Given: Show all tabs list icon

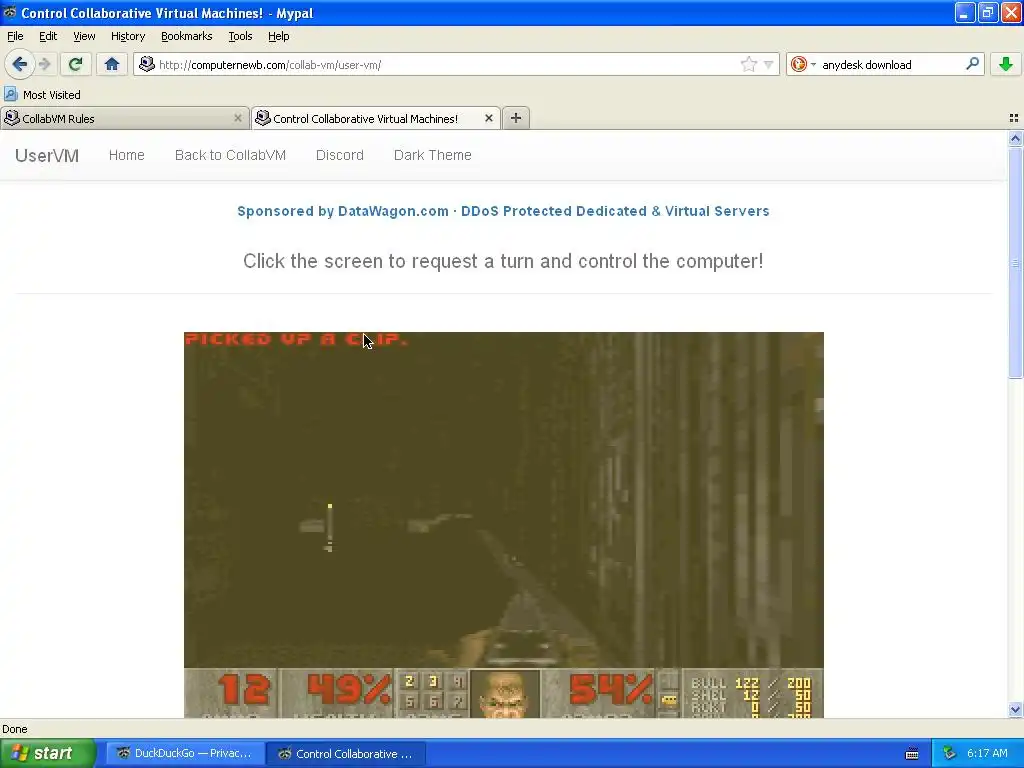Looking at the screenshot, I should 1014,118.
